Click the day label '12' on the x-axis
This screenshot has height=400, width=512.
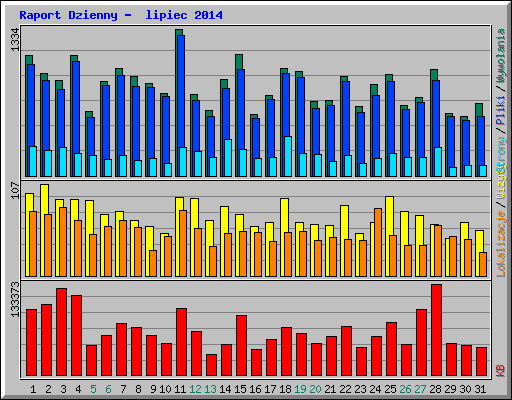(195, 389)
